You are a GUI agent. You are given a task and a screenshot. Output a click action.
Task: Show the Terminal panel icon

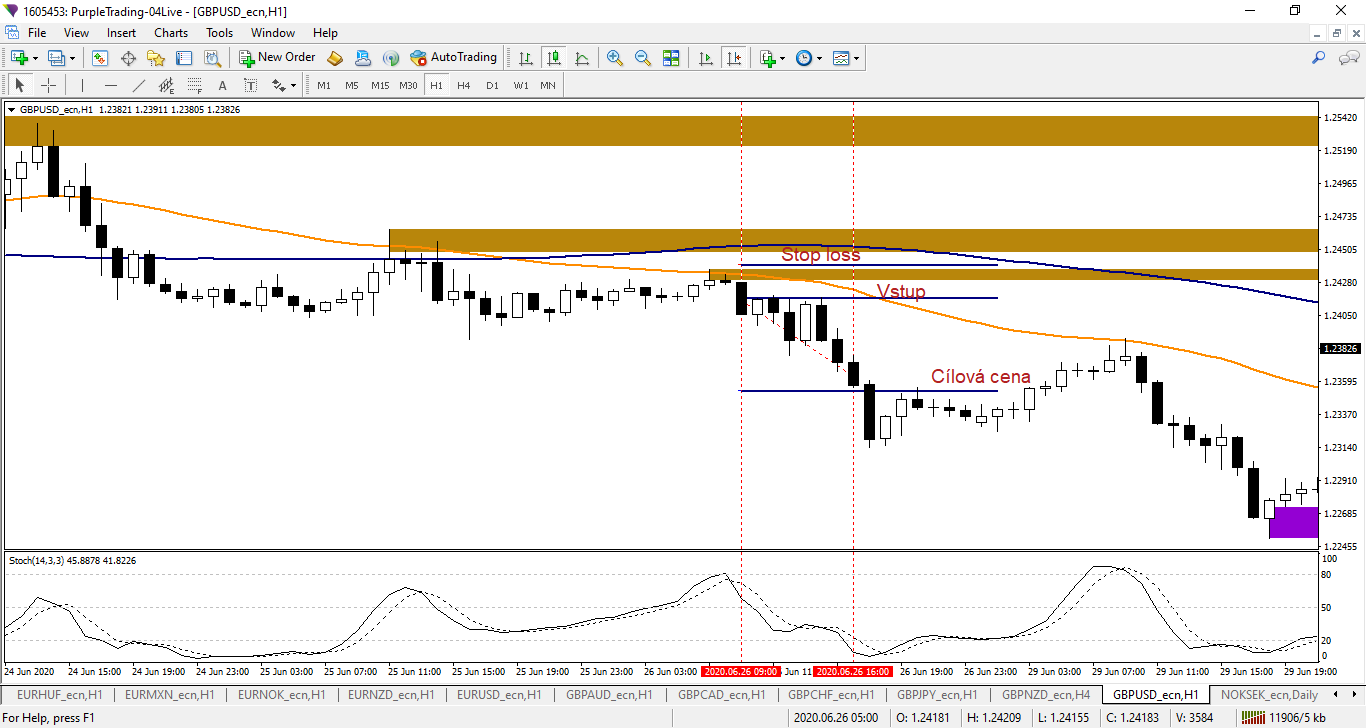(x=184, y=58)
